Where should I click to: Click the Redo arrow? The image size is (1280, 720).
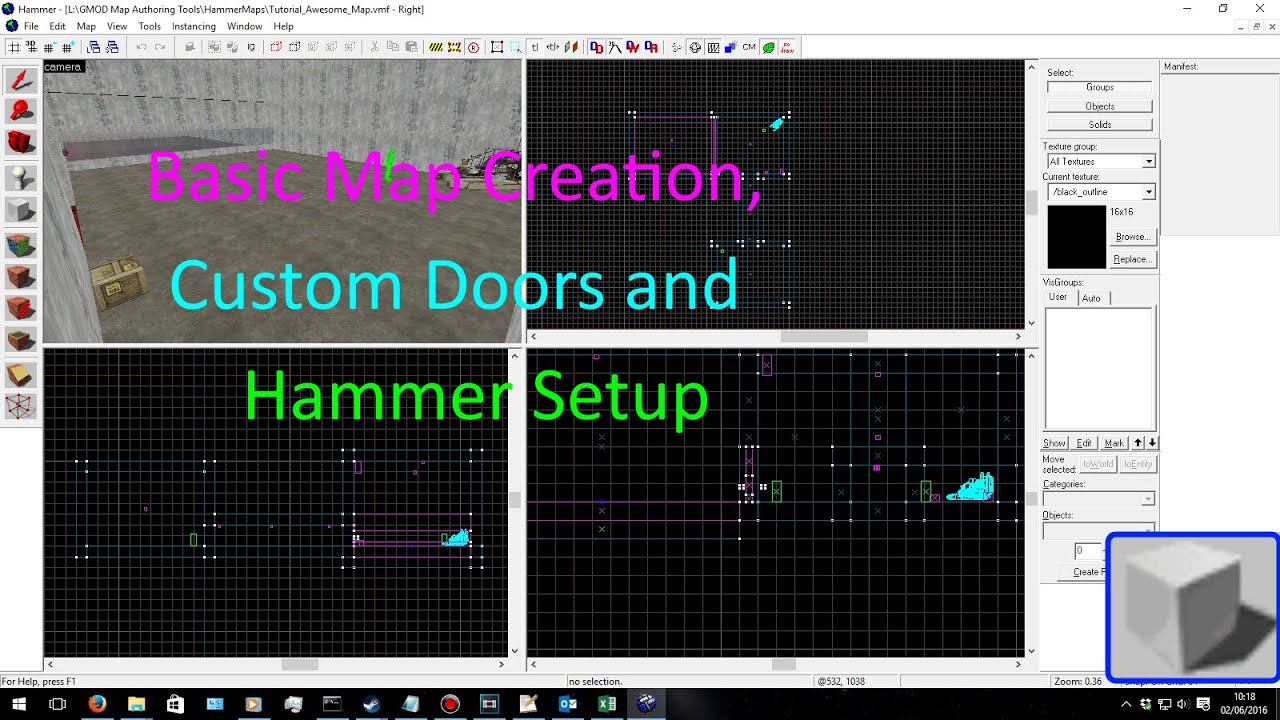[x=160, y=47]
